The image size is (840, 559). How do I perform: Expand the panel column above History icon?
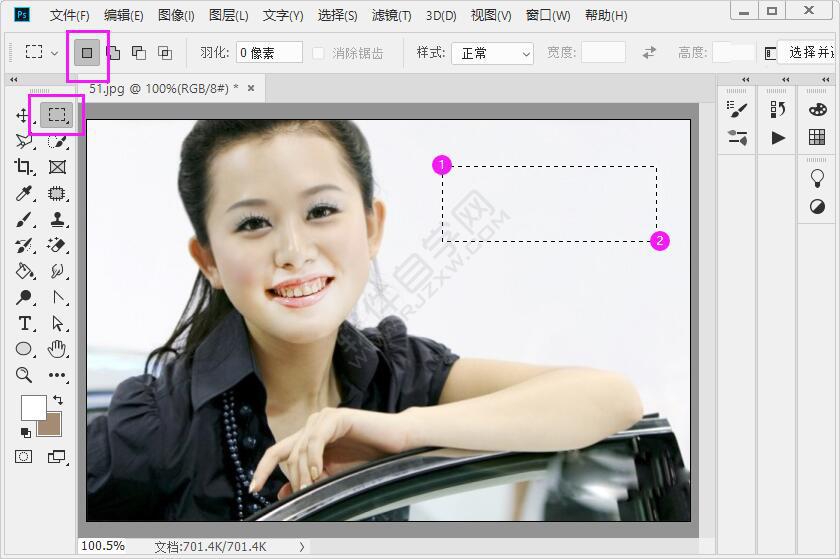click(x=785, y=80)
